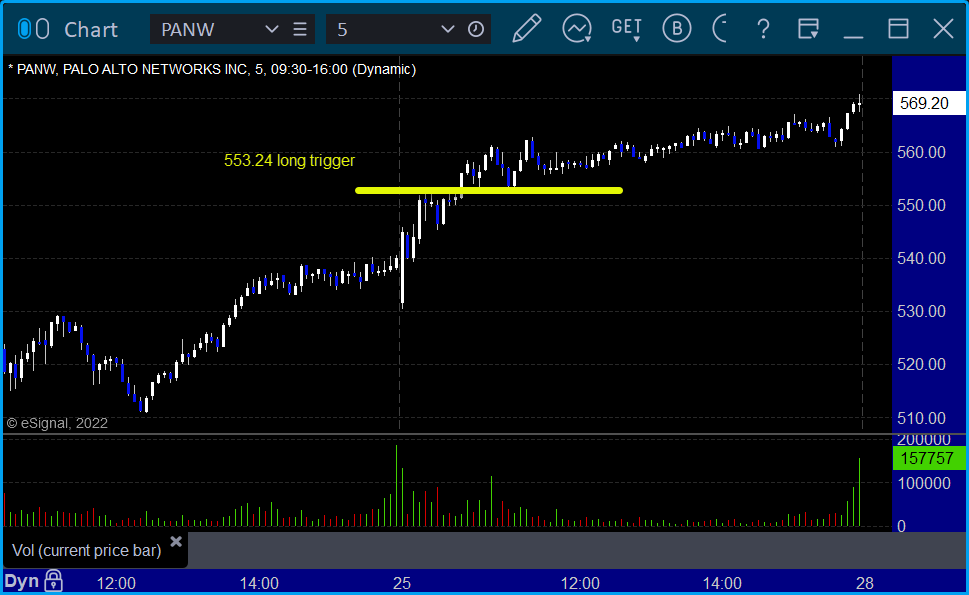Click the 157757 volume value tag
The height and width of the screenshot is (595, 969).
pyautogui.click(x=929, y=458)
